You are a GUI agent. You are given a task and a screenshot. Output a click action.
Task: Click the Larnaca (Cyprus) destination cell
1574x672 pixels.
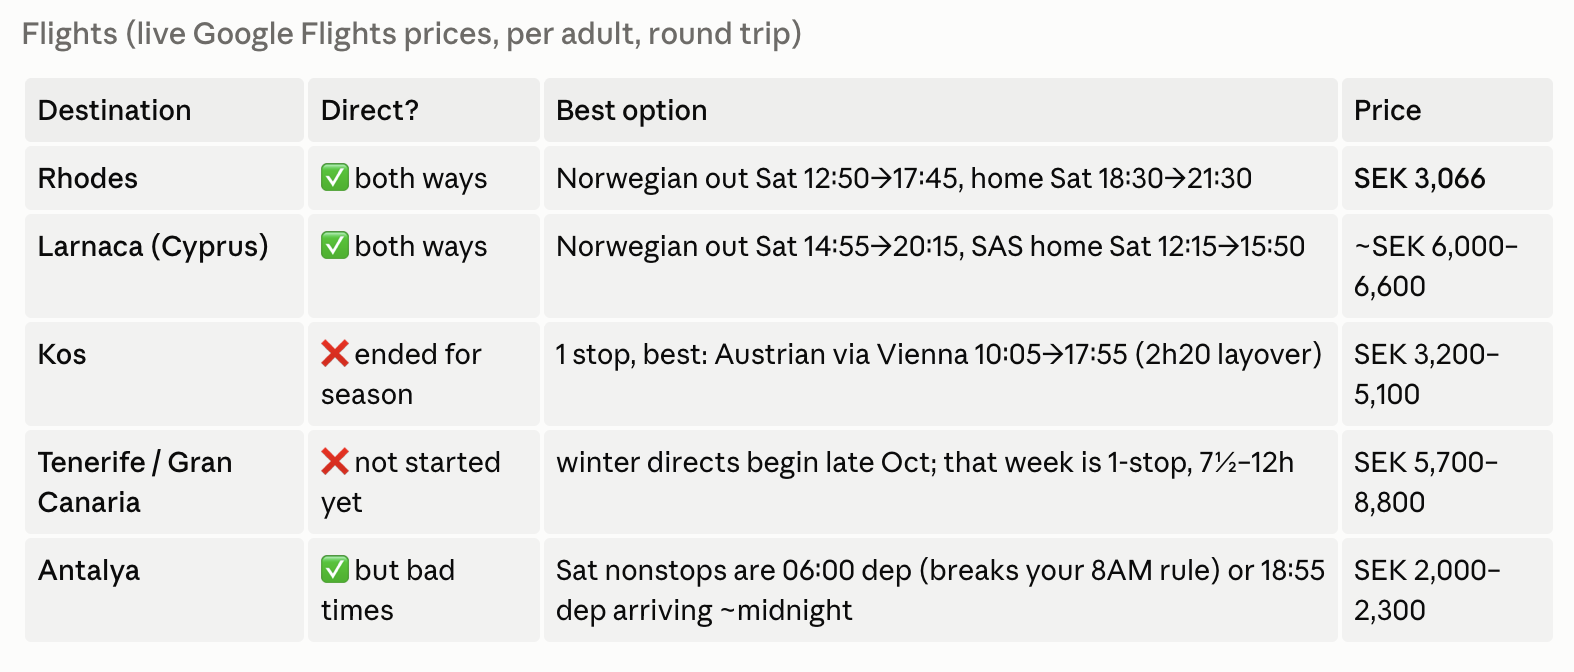pyautogui.click(x=164, y=266)
